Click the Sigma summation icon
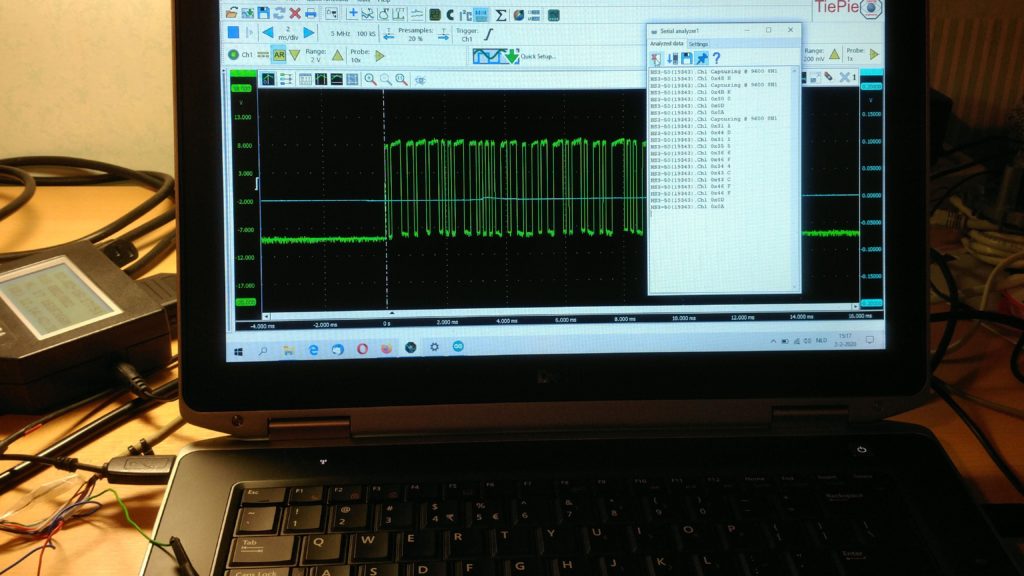 click(x=500, y=15)
